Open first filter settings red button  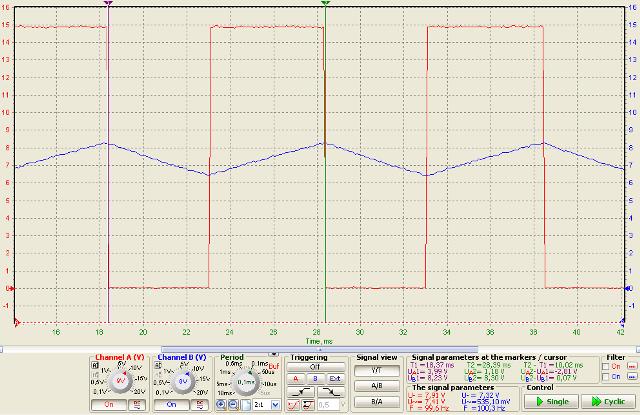[631, 367]
